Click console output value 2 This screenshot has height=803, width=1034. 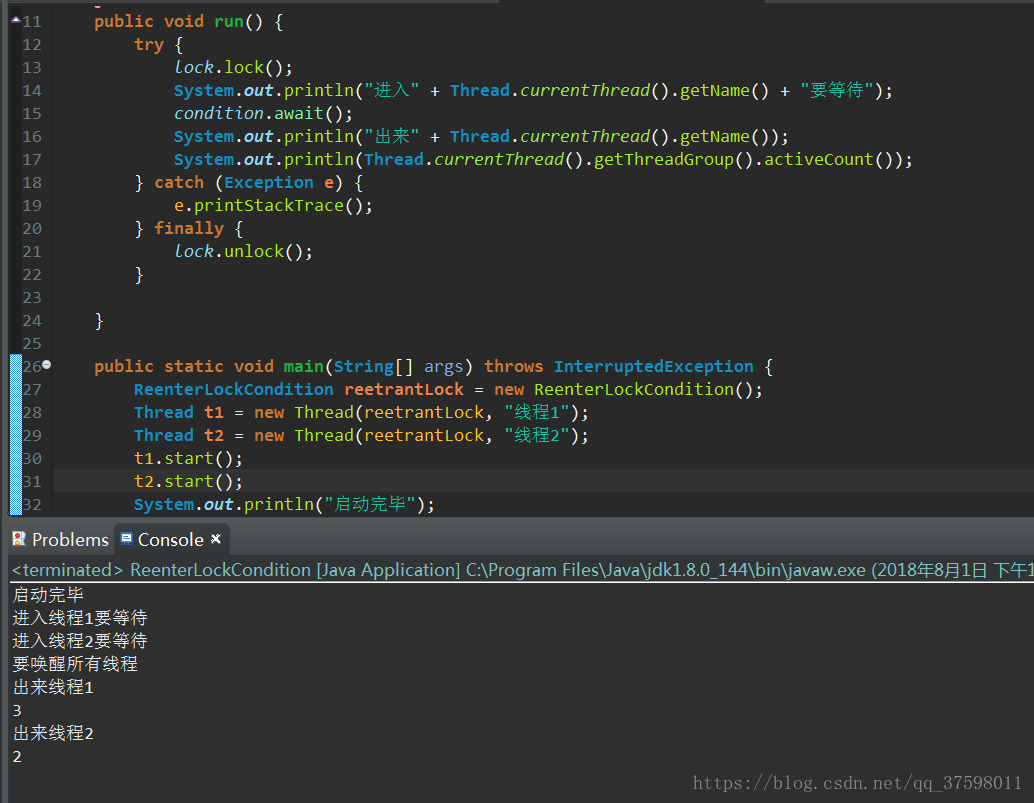[x=17, y=757]
